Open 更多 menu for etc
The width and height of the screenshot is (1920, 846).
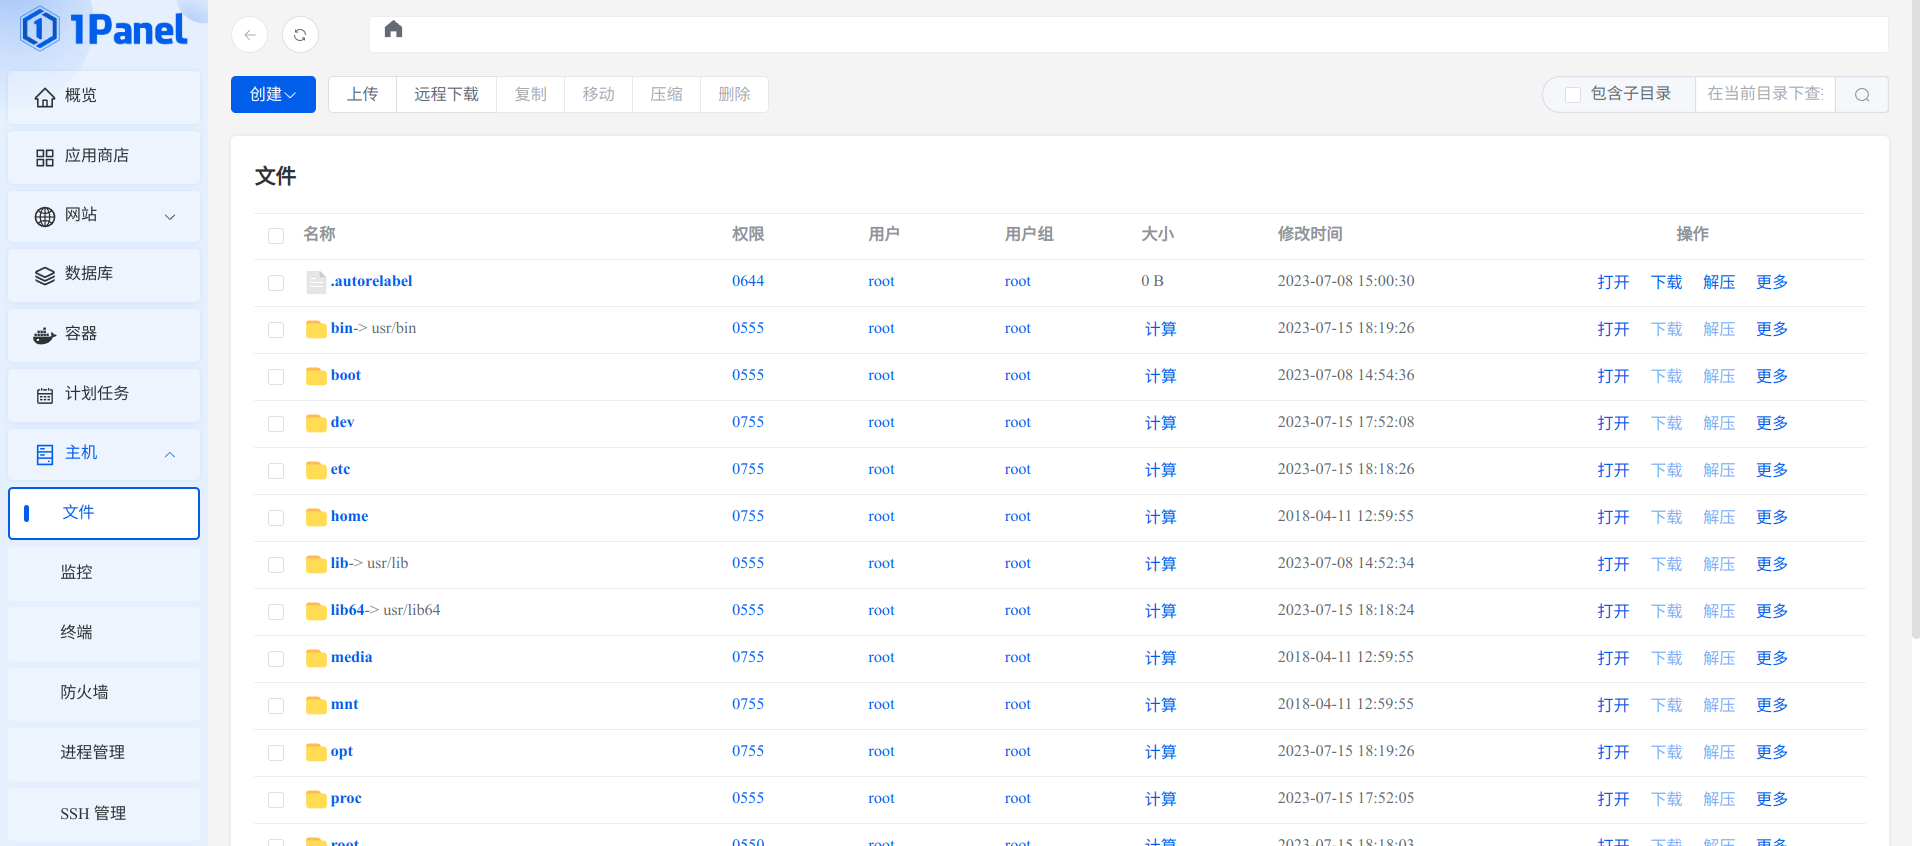pyautogui.click(x=1772, y=470)
